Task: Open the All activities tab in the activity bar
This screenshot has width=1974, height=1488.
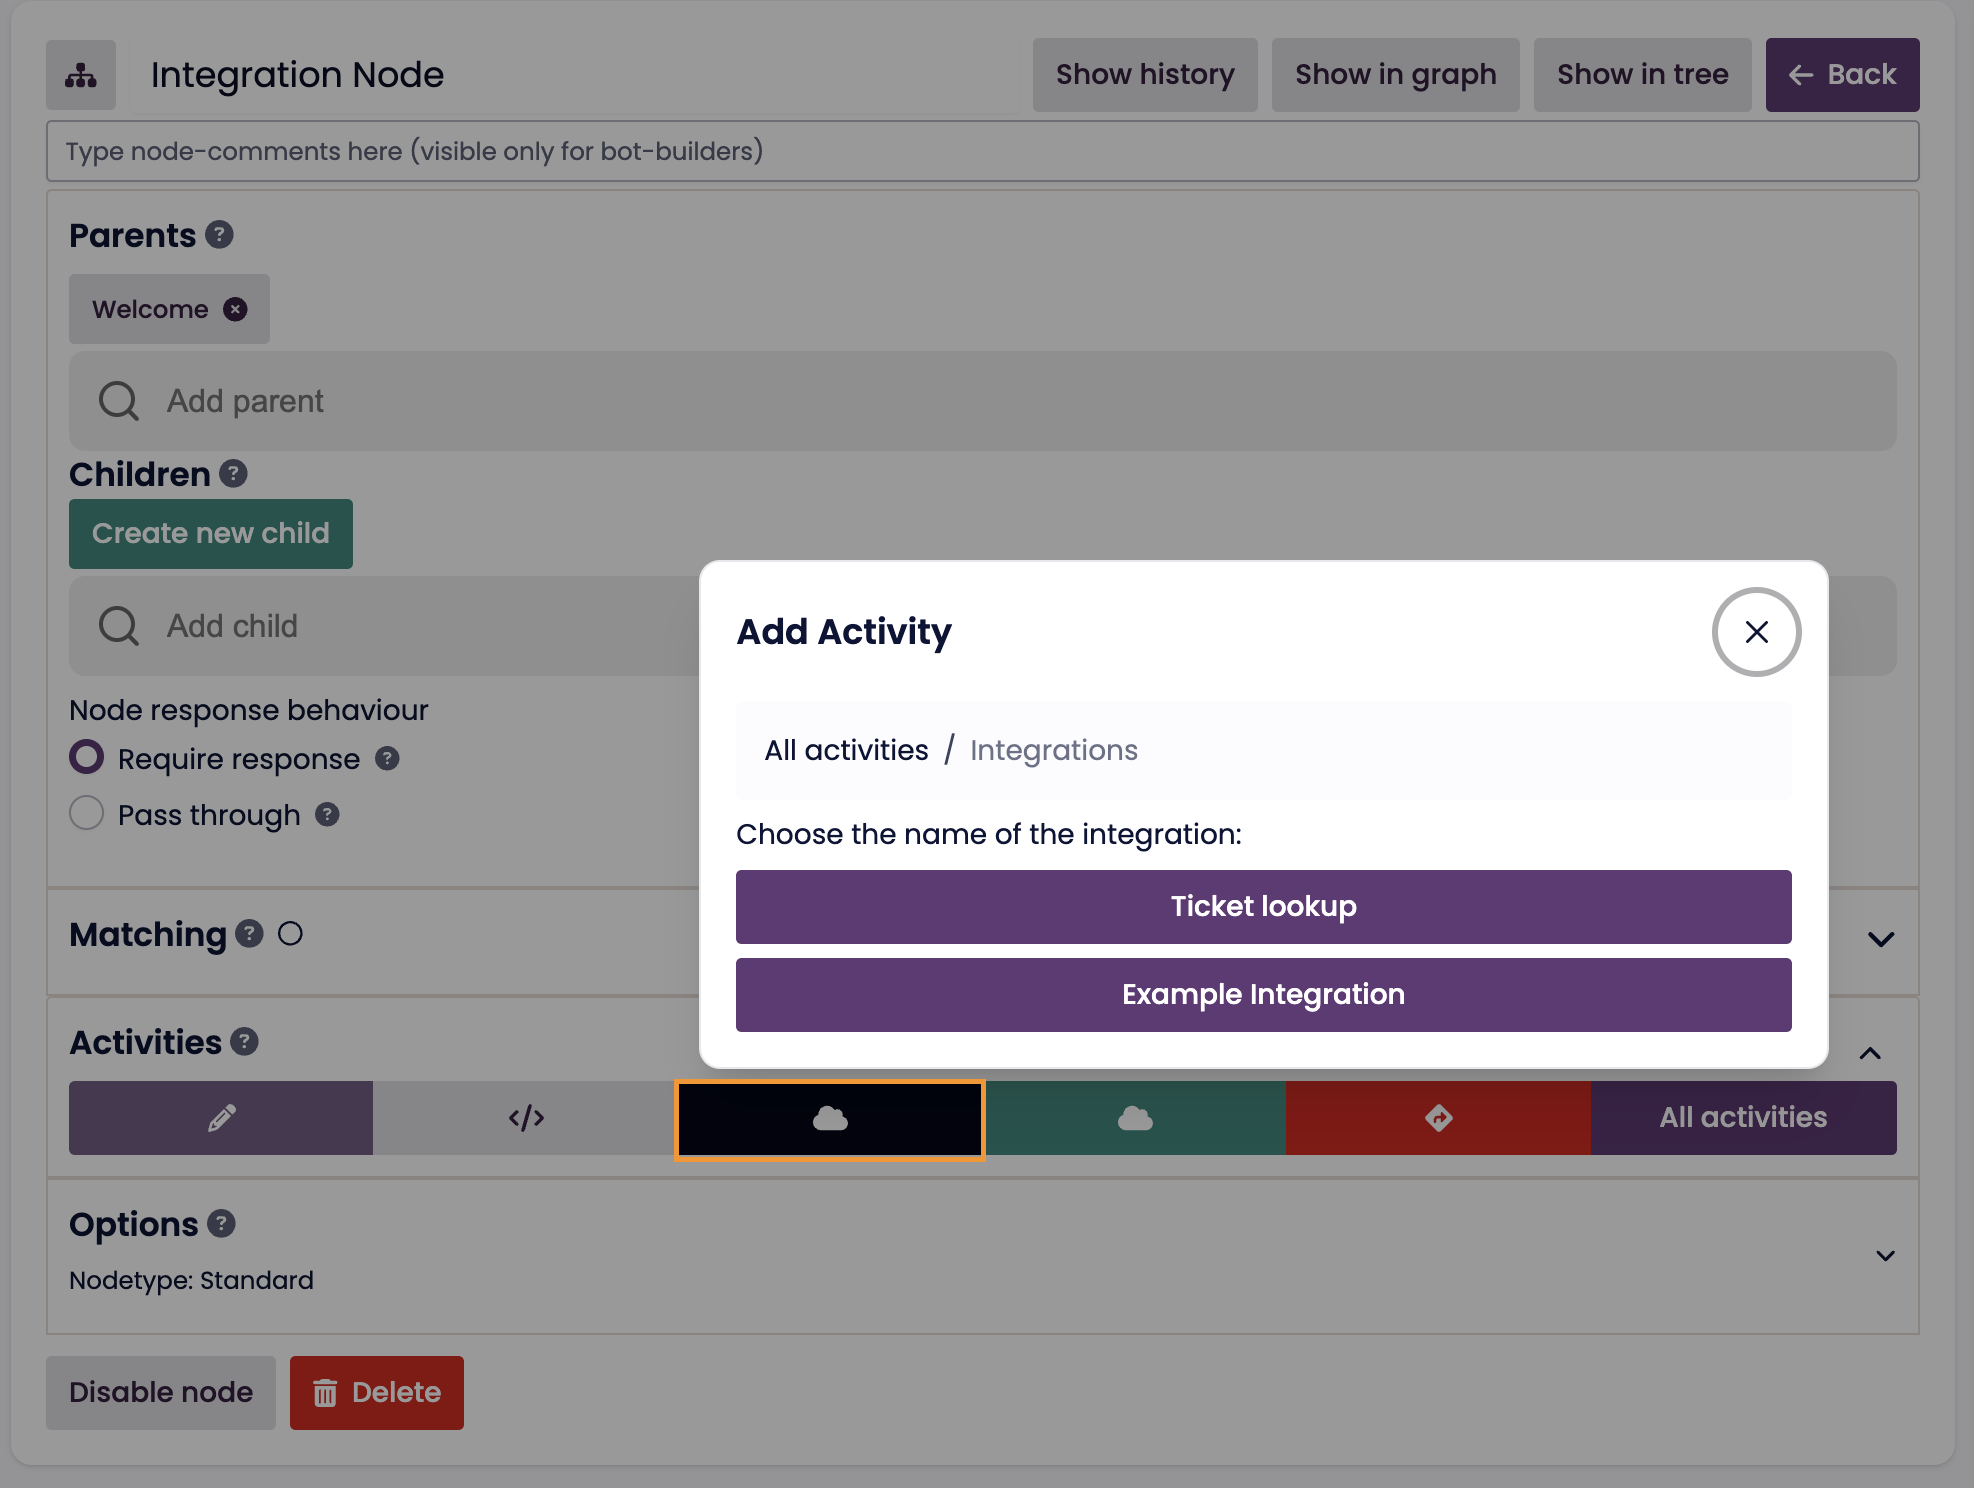Action: tap(1743, 1118)
